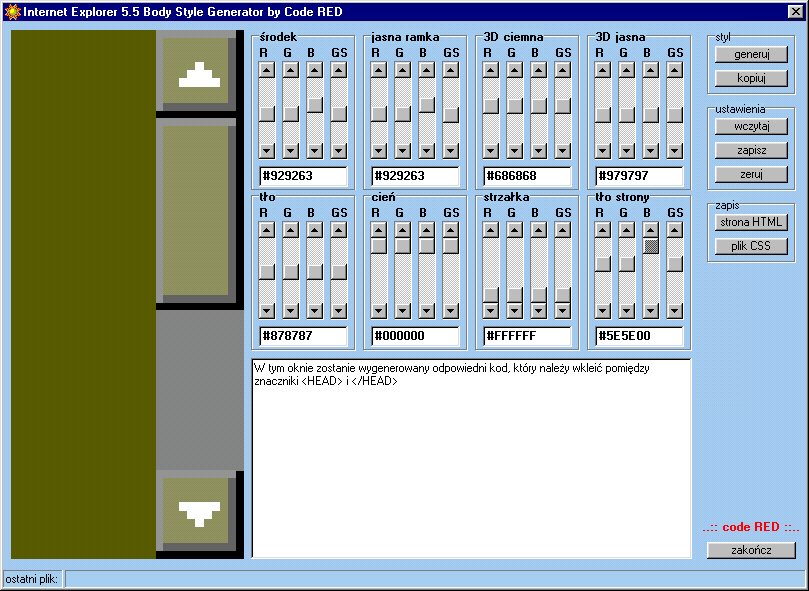Image resolution: width=809 pixels, height=591 pixels.
Task: Load settings with the wczytaj button
Action: coord(751,126)
